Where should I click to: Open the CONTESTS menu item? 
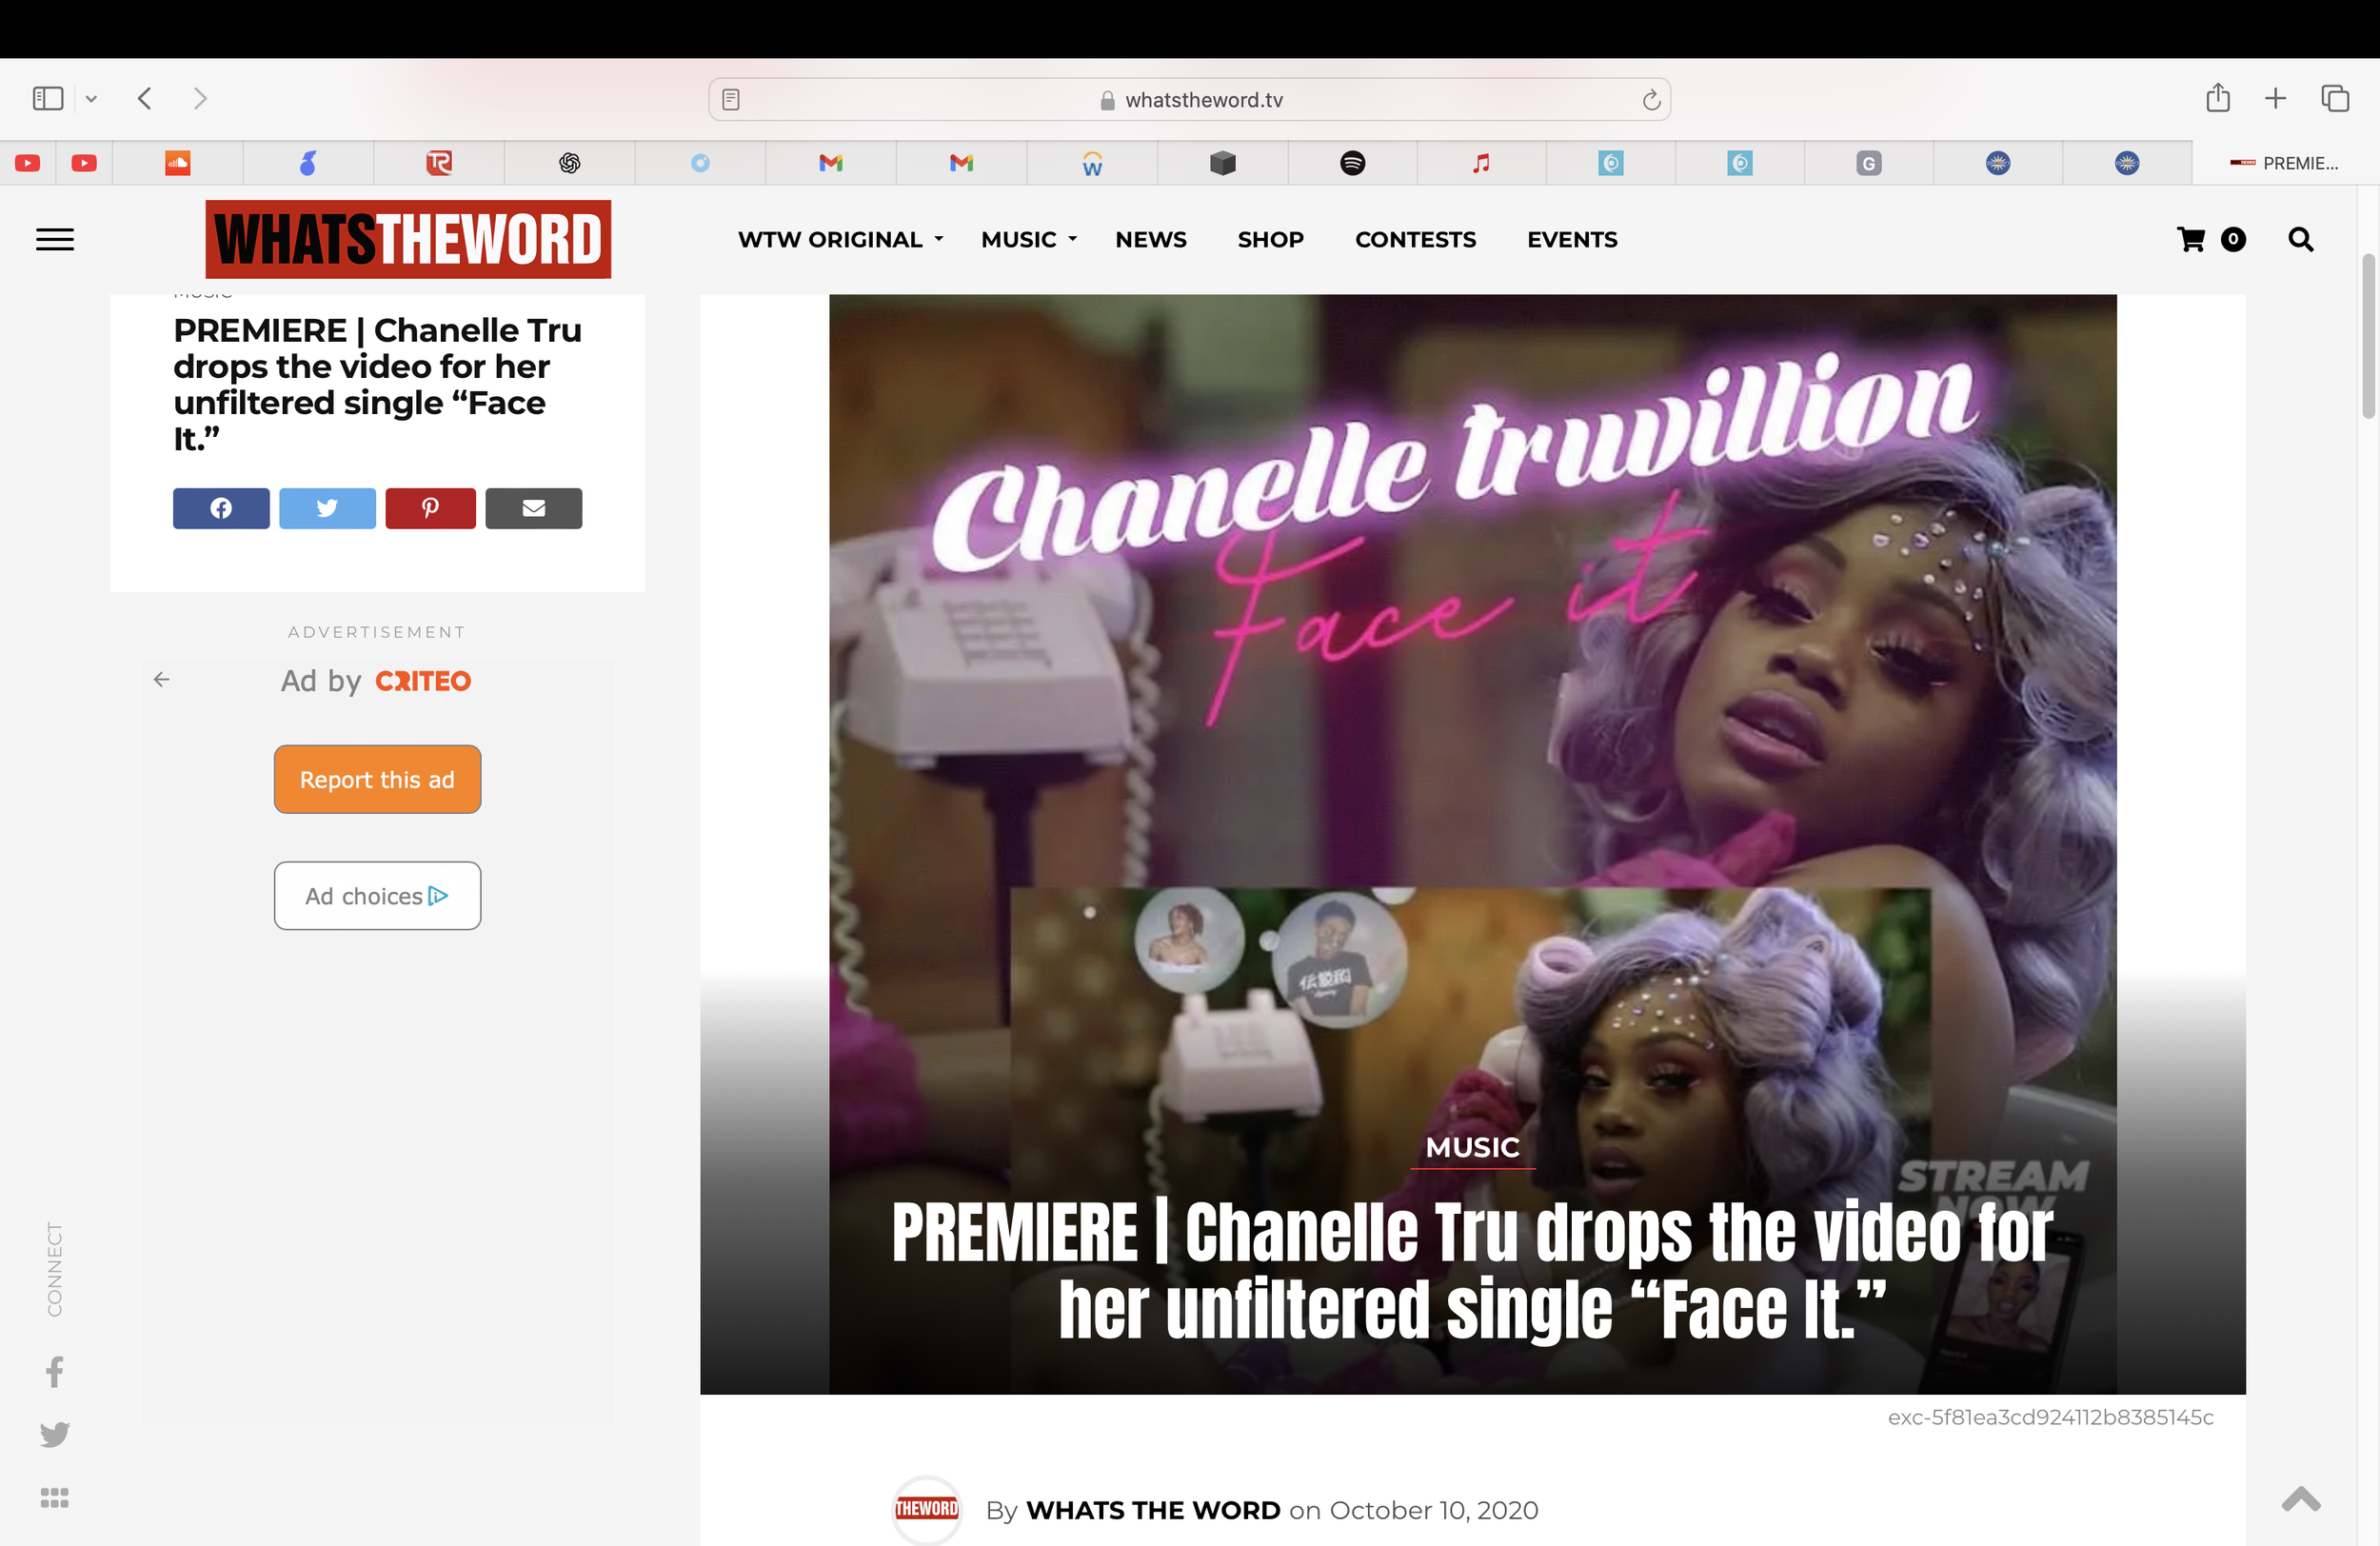1414,240
